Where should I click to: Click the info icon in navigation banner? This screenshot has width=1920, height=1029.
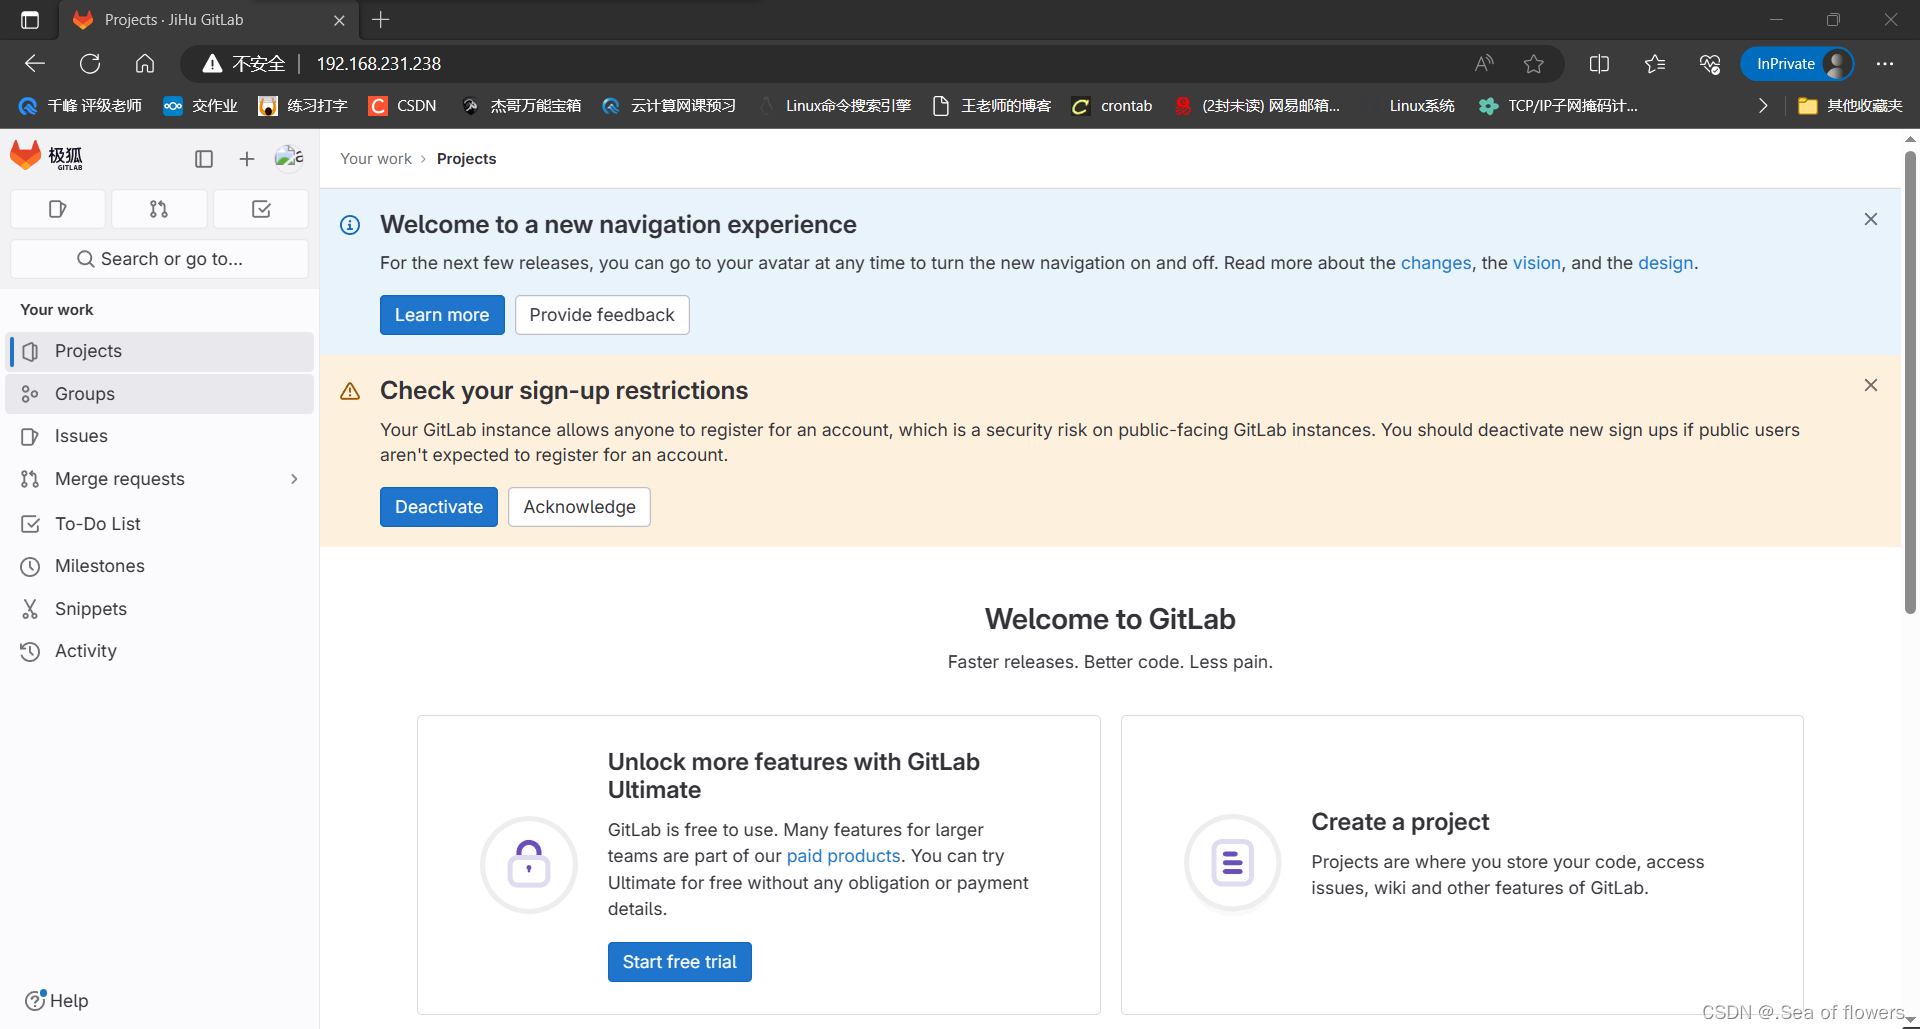[x=350, y=225]
